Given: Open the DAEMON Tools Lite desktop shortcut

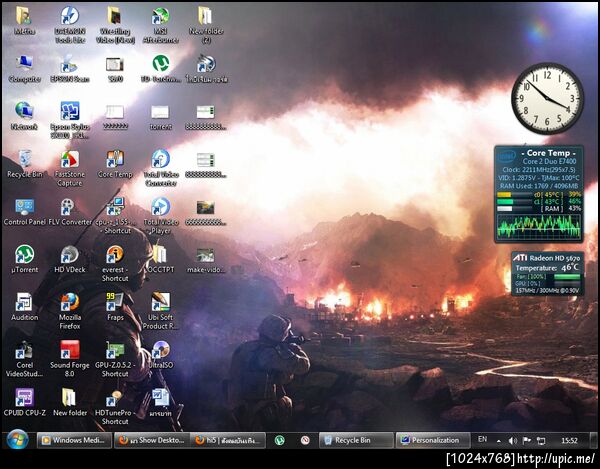Looking at the screenshot, I should 70,25.
